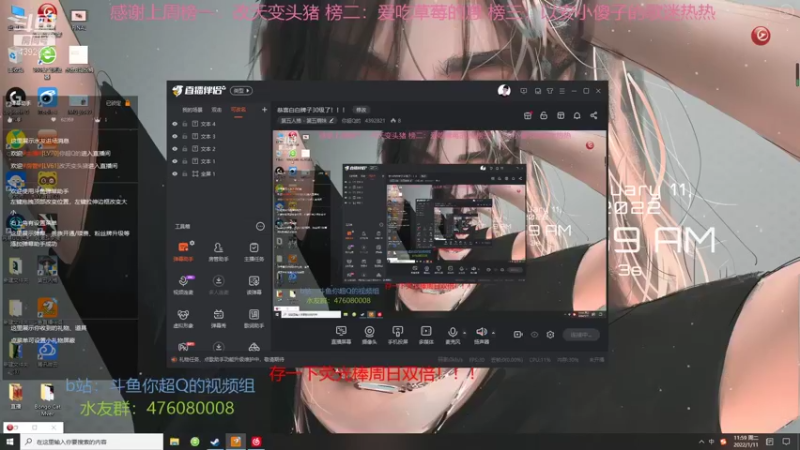Expand the speaker volume arrow
Screen dimensions: 800x450
(x=493, y=333)
